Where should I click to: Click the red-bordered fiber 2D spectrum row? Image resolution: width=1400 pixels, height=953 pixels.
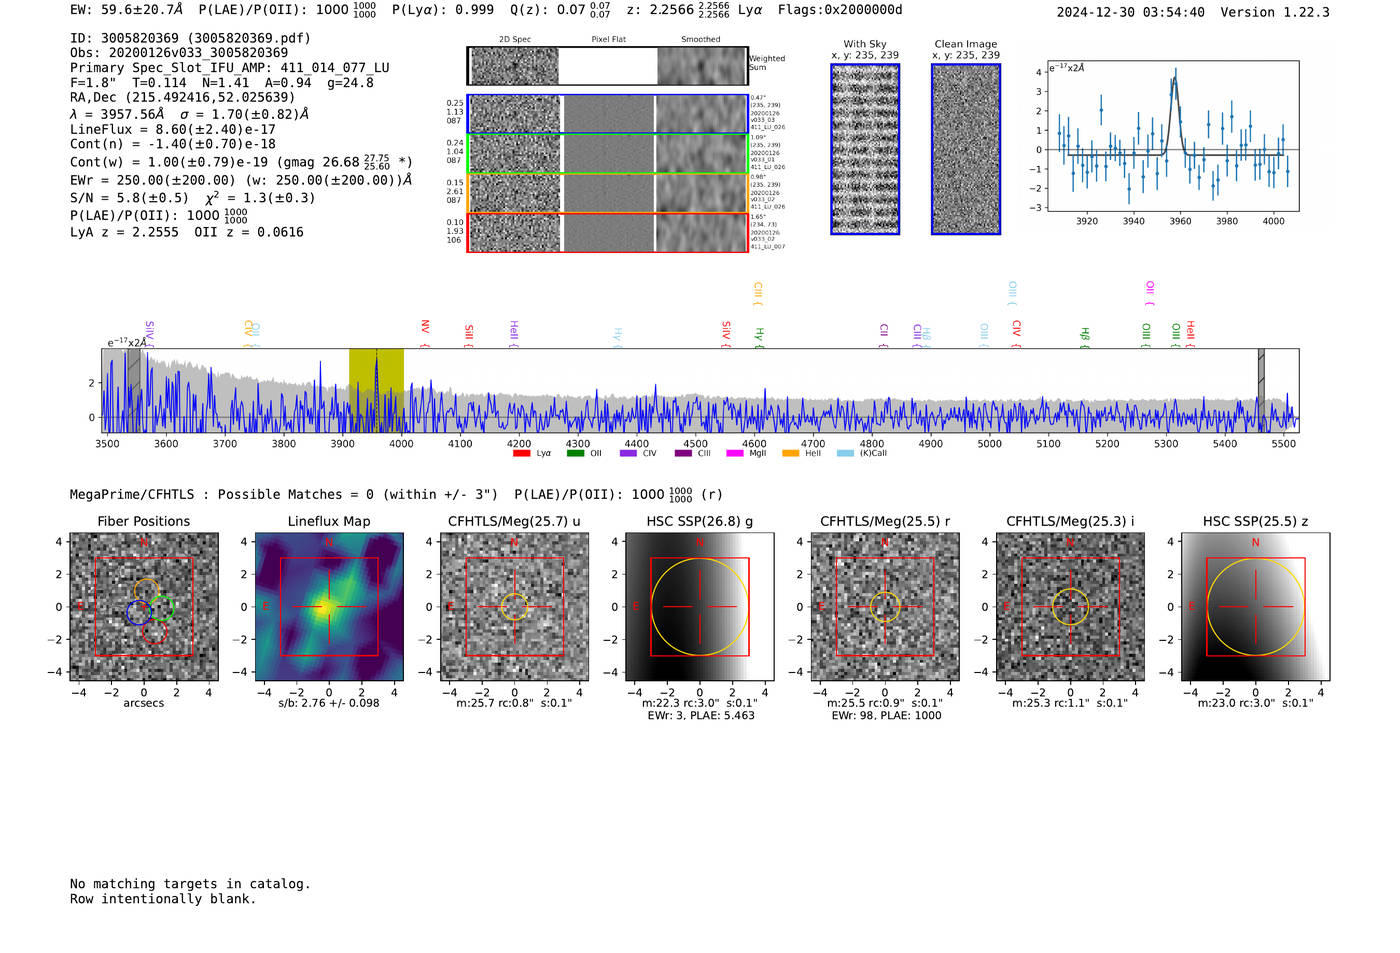point(607,232)
